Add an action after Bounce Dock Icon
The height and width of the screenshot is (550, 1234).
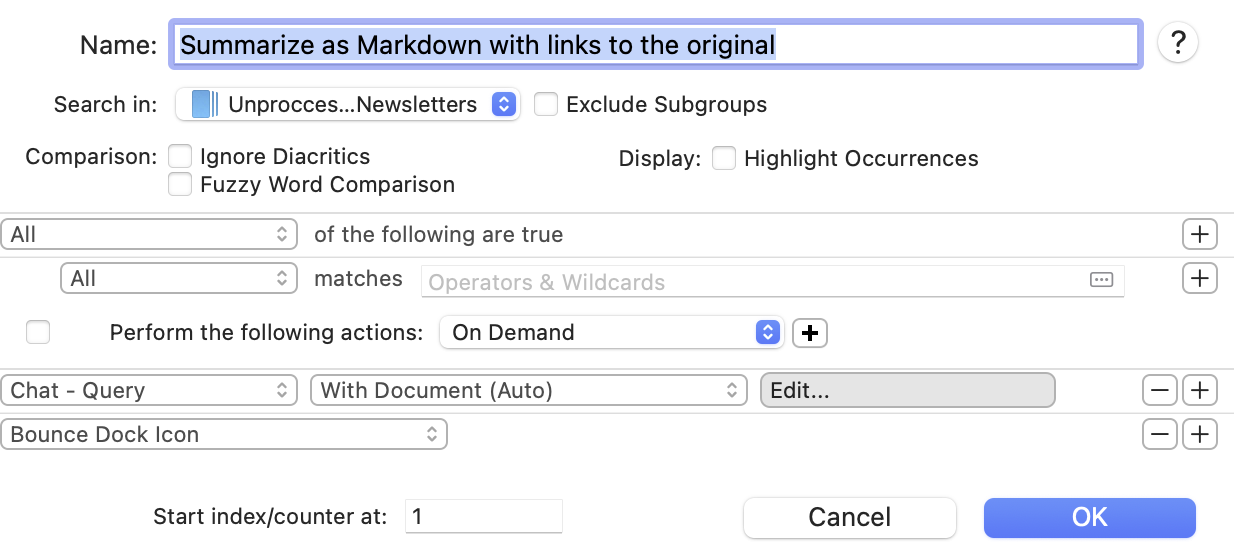point(1199,434)
